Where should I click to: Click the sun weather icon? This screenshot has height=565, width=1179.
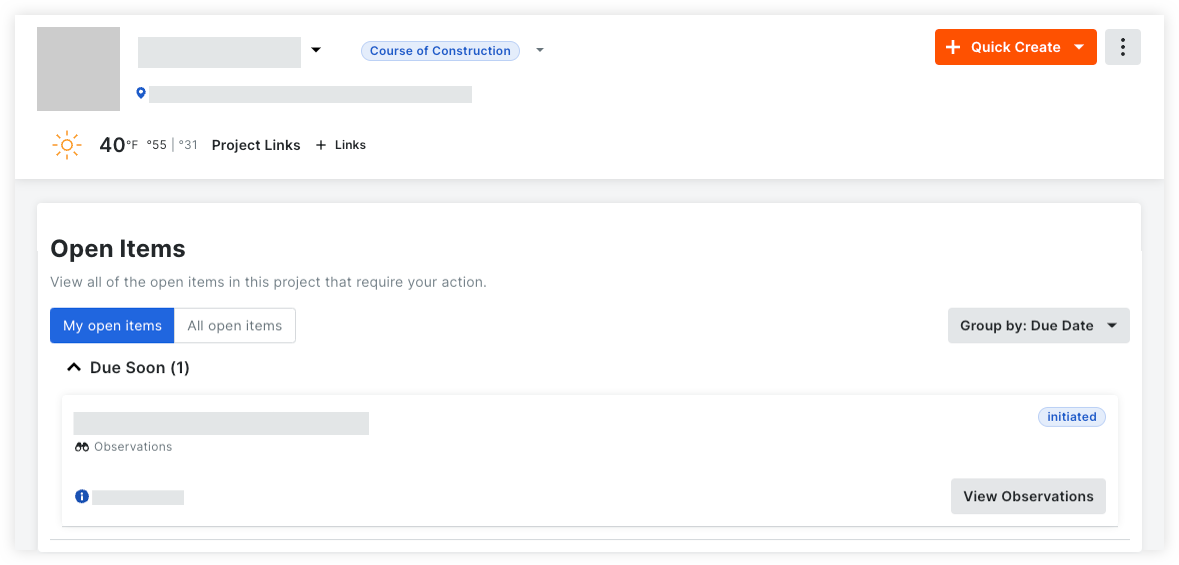[66, 144]
